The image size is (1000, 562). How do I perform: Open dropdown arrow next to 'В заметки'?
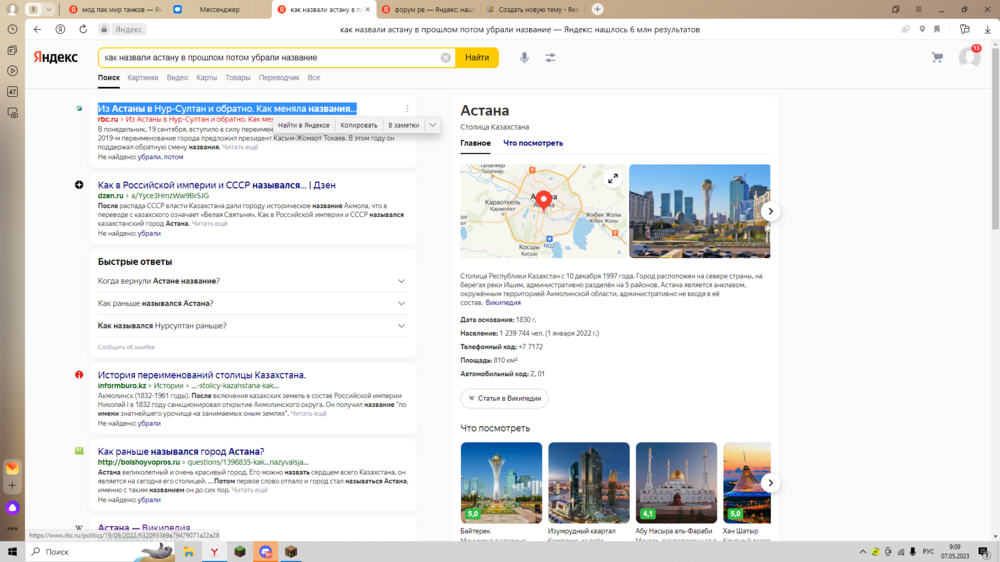432,125
